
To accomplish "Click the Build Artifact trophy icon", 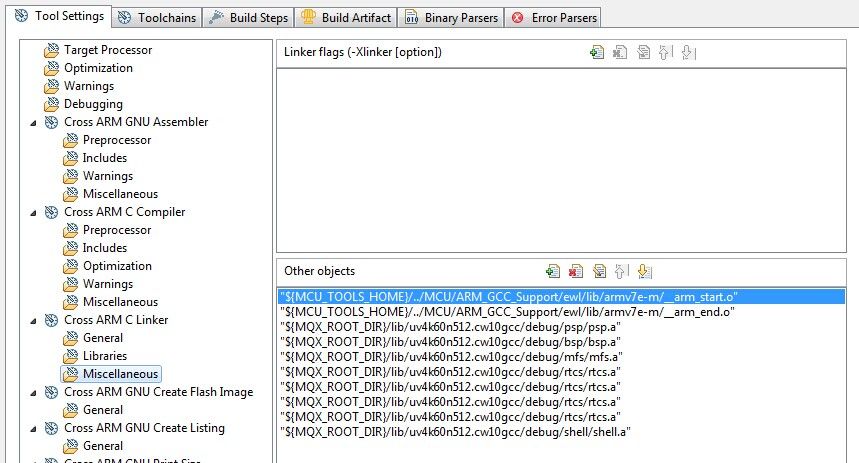I will click(308, 17).
